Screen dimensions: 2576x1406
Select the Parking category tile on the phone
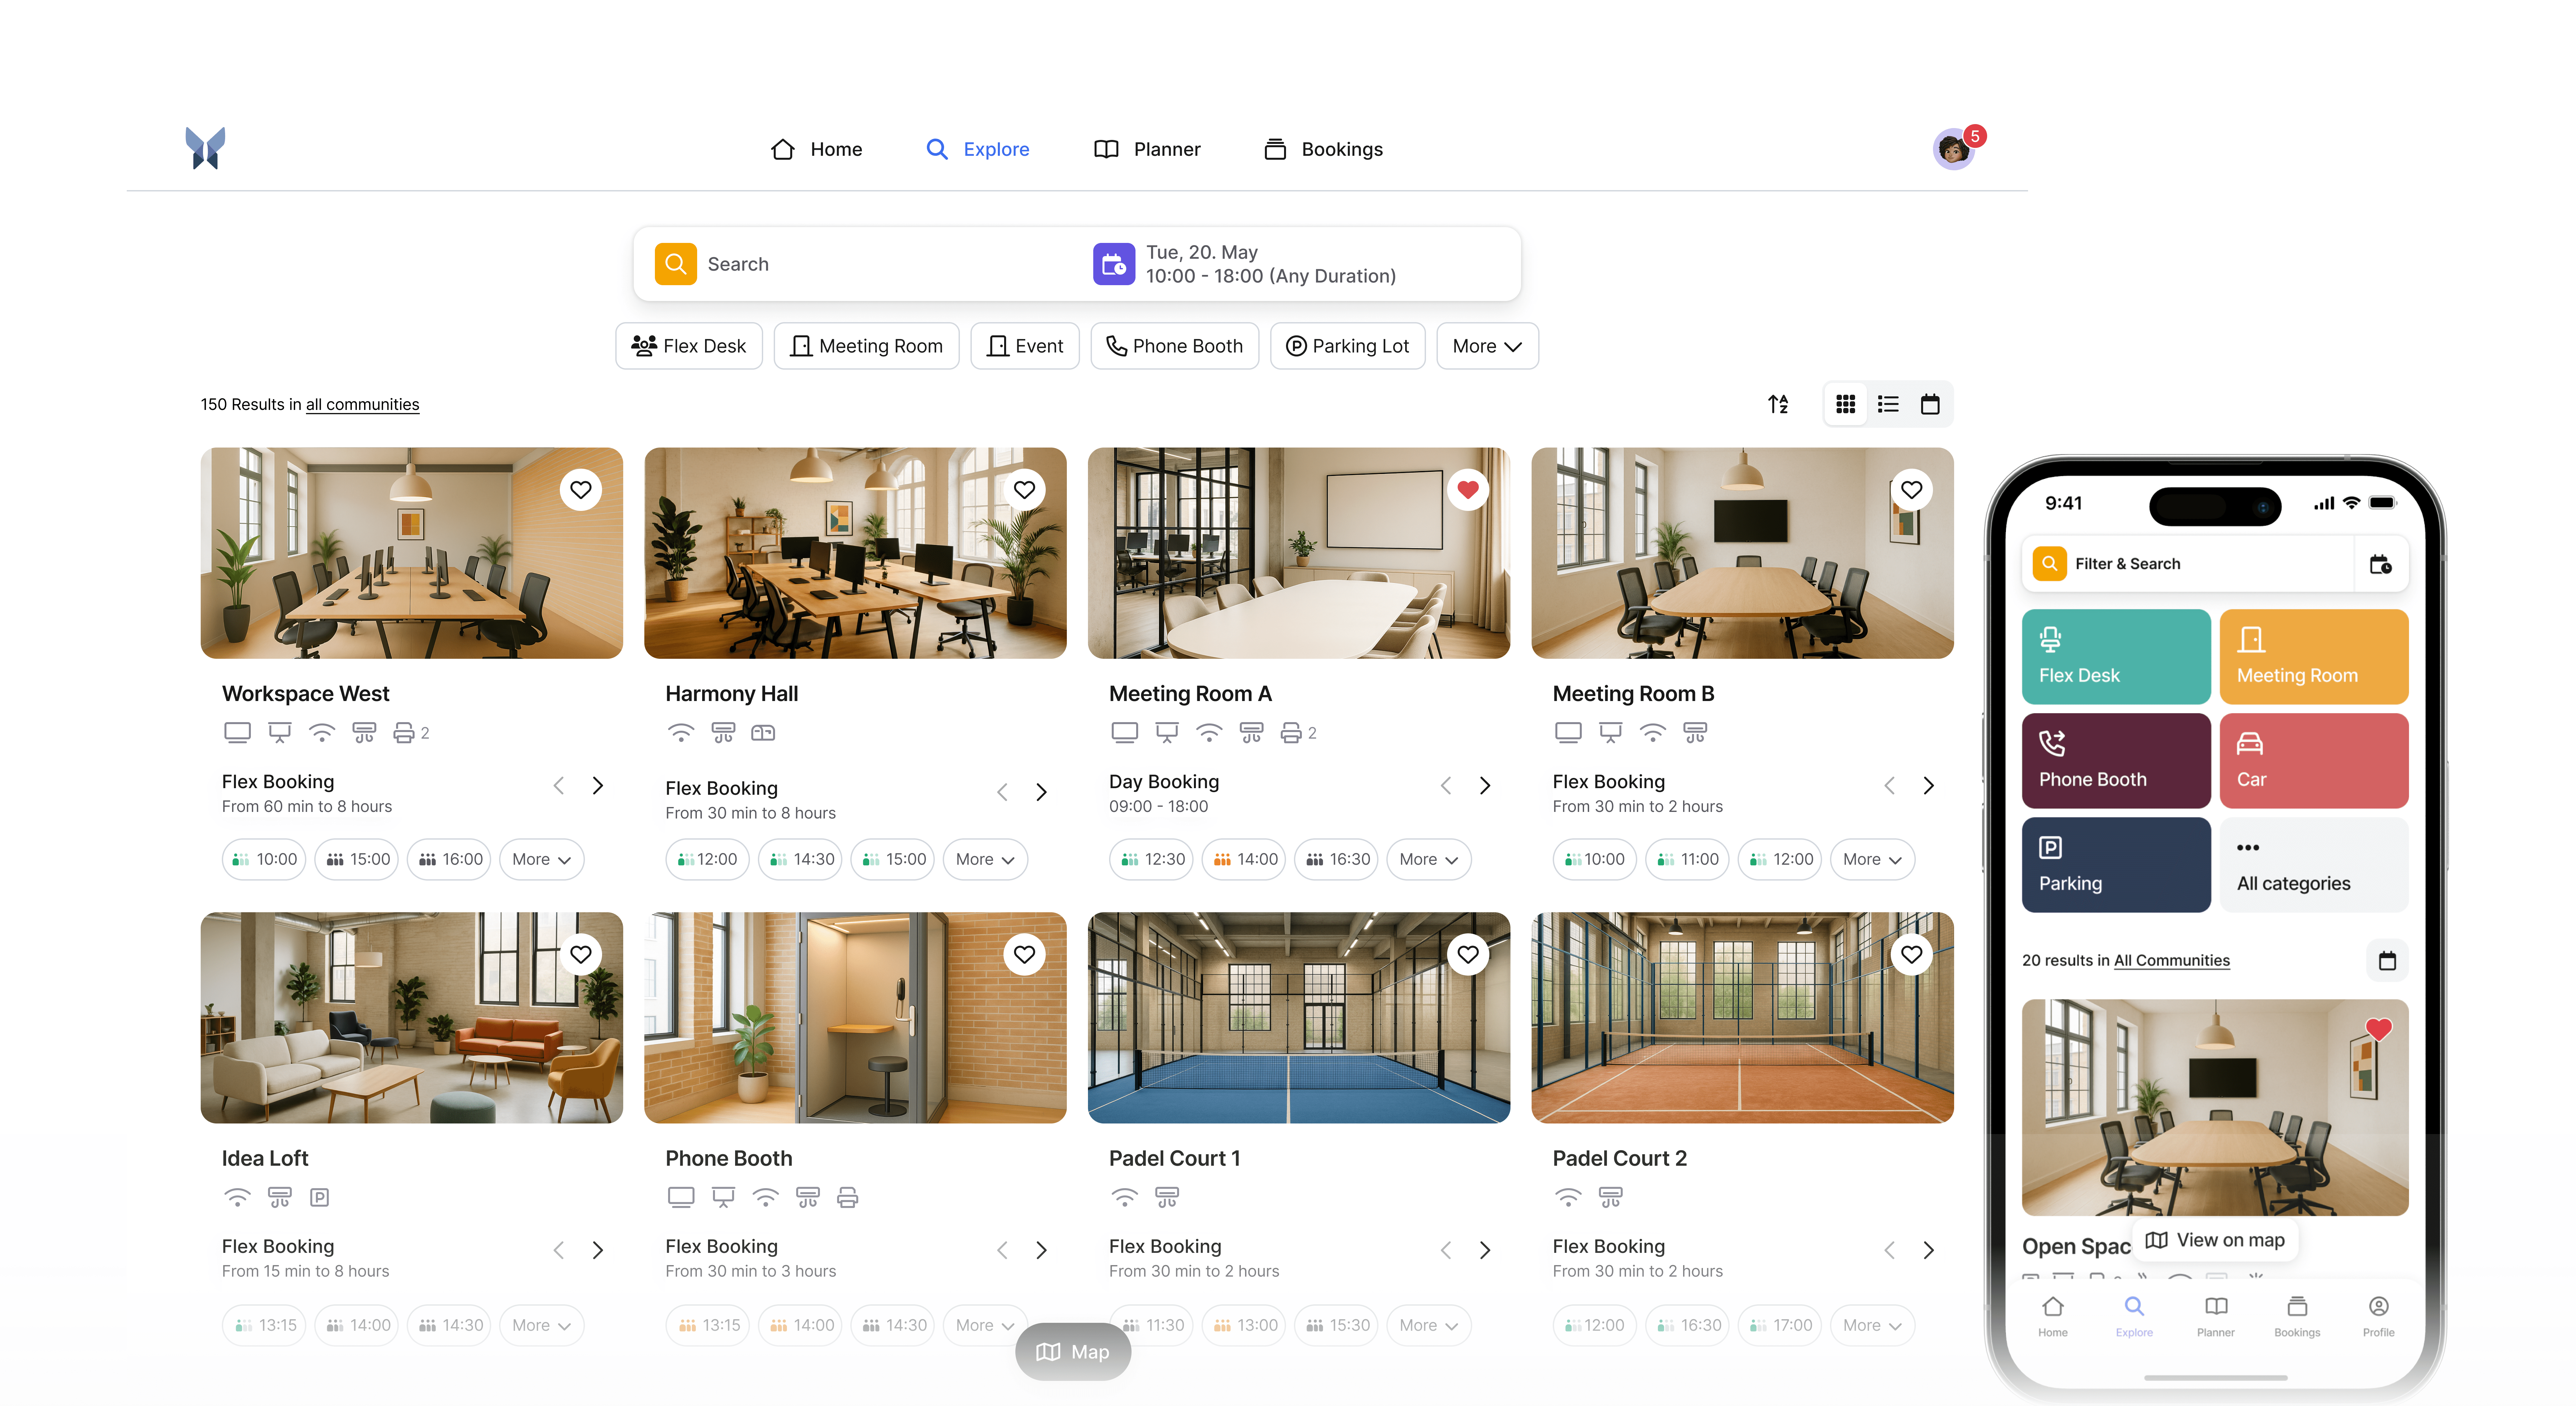(x=2116, y=864)
